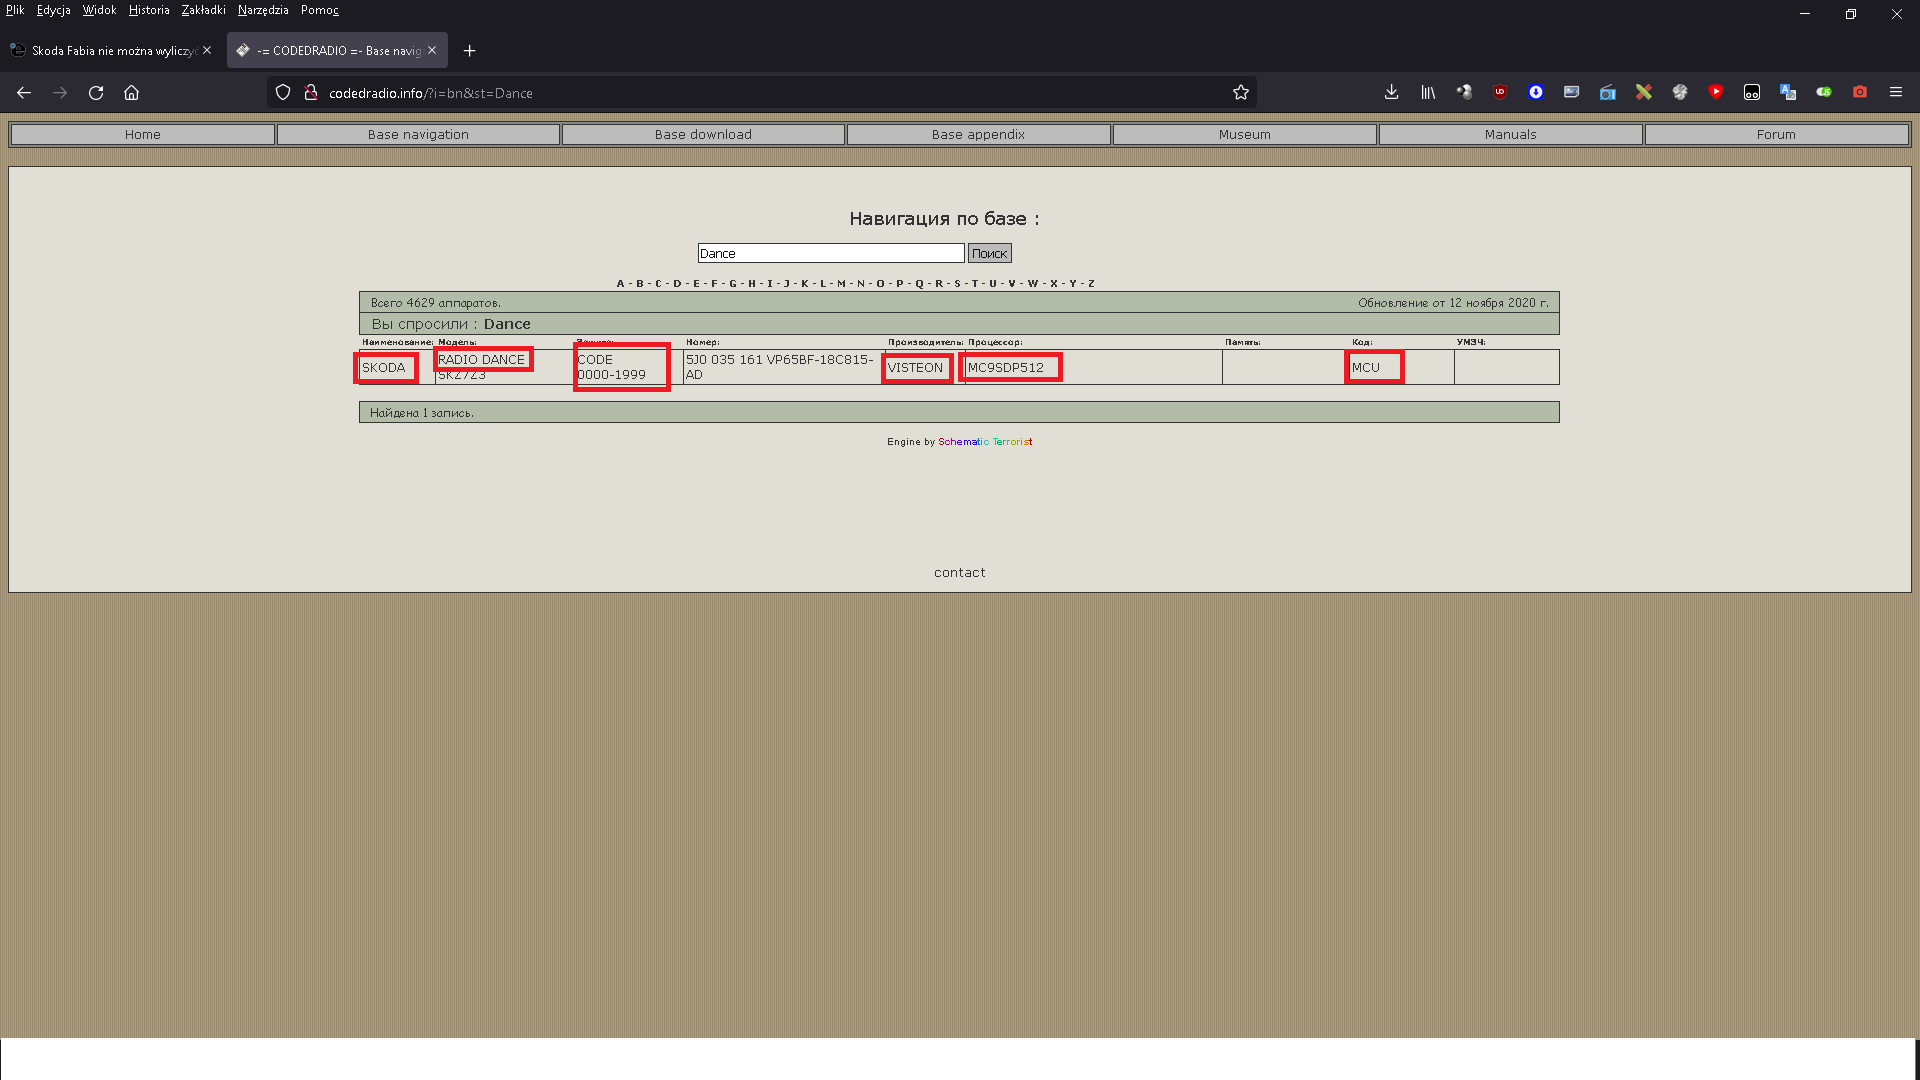Close the CODEDRADIO tab
Image resolution: width=1920 pixels, height=1080 pixels.
(x=432, y=50)
